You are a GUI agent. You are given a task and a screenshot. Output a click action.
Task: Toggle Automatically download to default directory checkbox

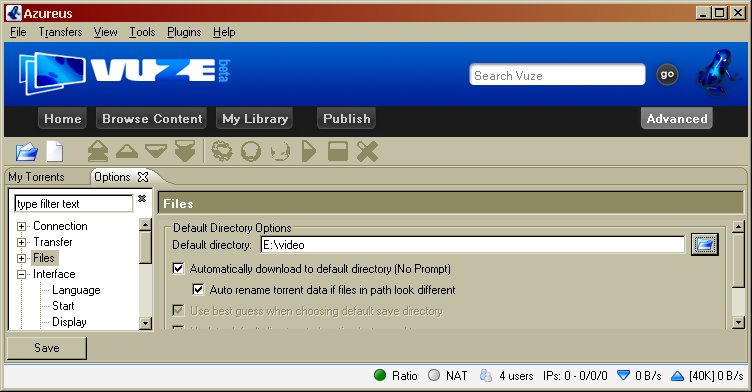click(178, 269)
